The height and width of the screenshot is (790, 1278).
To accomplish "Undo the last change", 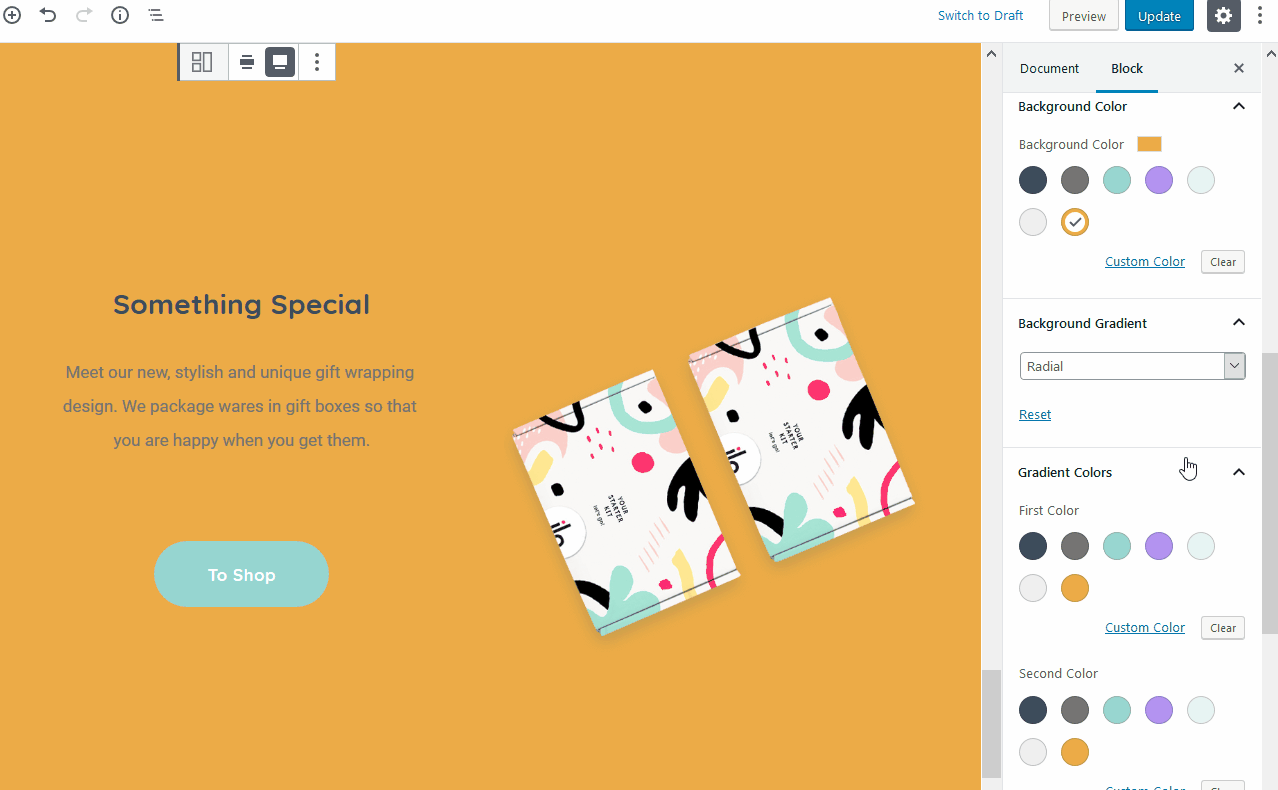I will coord(48,15).
